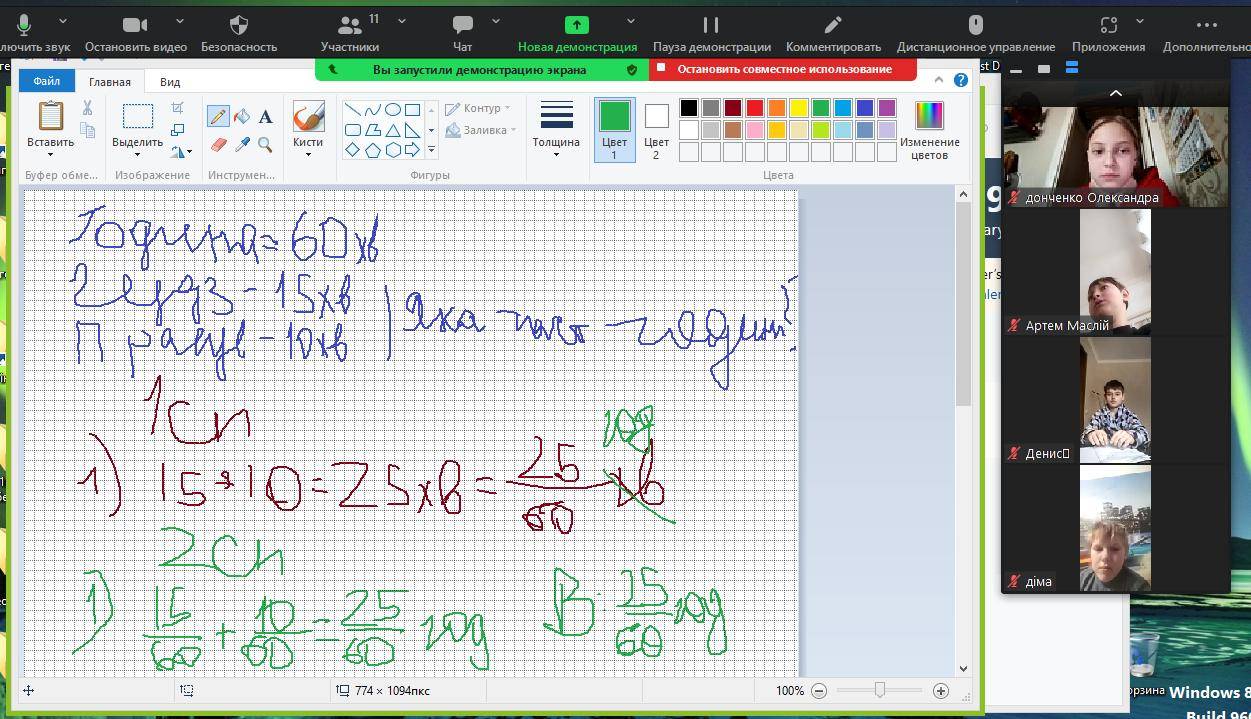Screen dimensions: 1251x719
Task: Expand the Кисти brushes dropdown
Action: tap(308, 142)
